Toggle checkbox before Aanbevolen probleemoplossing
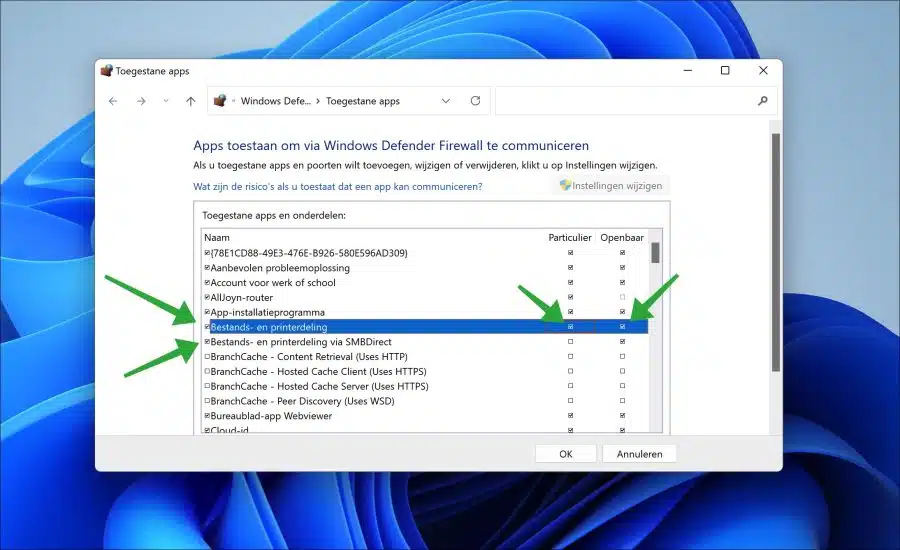 [x=207, y=268]
